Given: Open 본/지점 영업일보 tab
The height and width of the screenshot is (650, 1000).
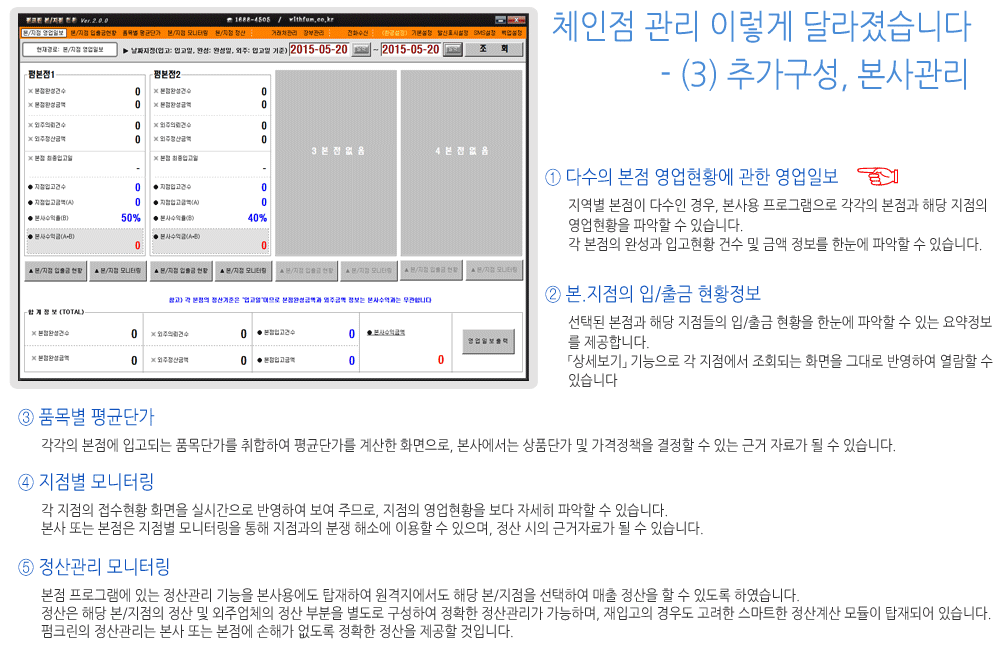Looking at the screenshot, I should [43, 33].
